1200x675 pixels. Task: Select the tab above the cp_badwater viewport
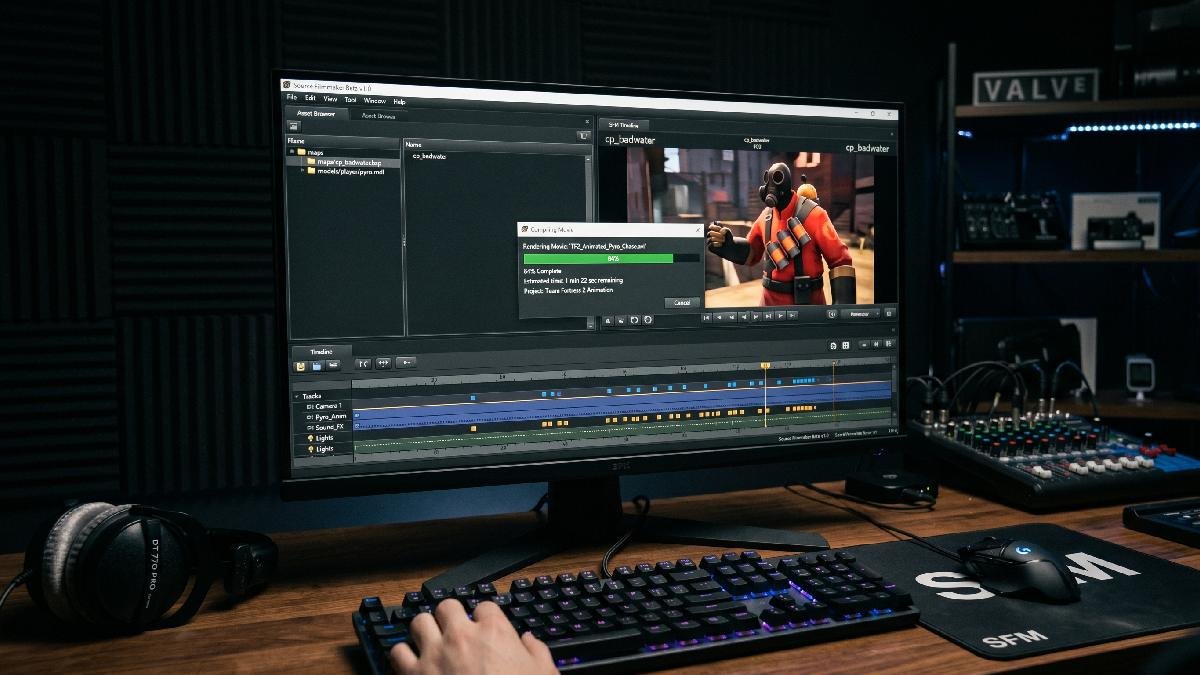[x=623, y=125]
